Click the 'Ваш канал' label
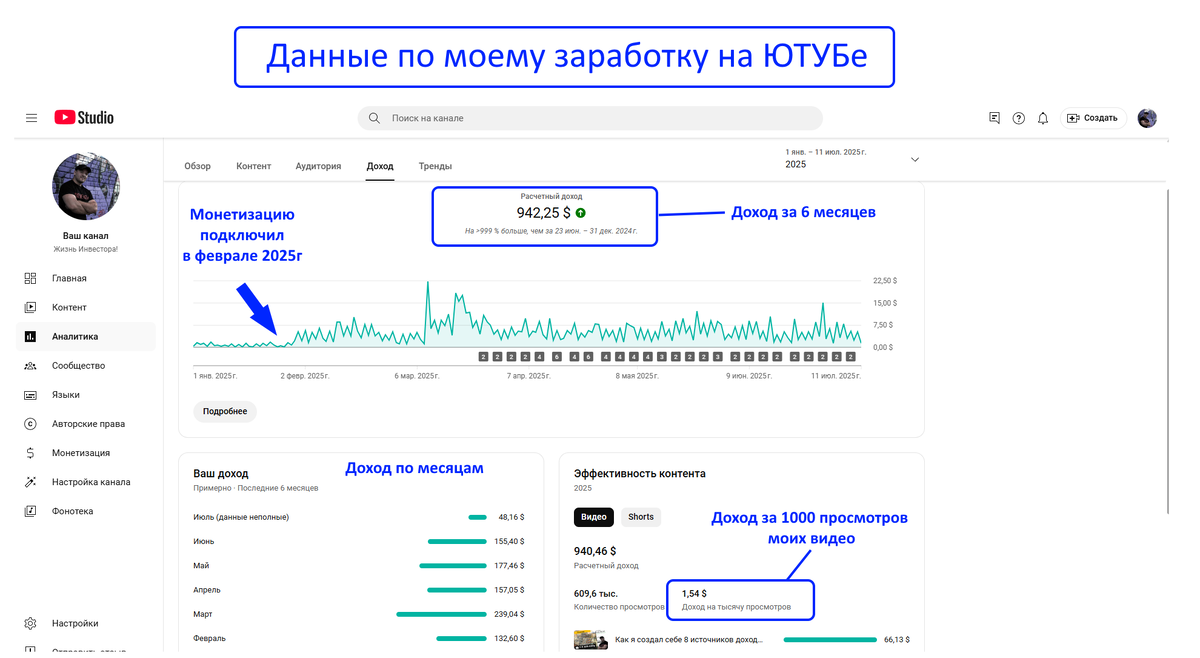 coord(86,236)
